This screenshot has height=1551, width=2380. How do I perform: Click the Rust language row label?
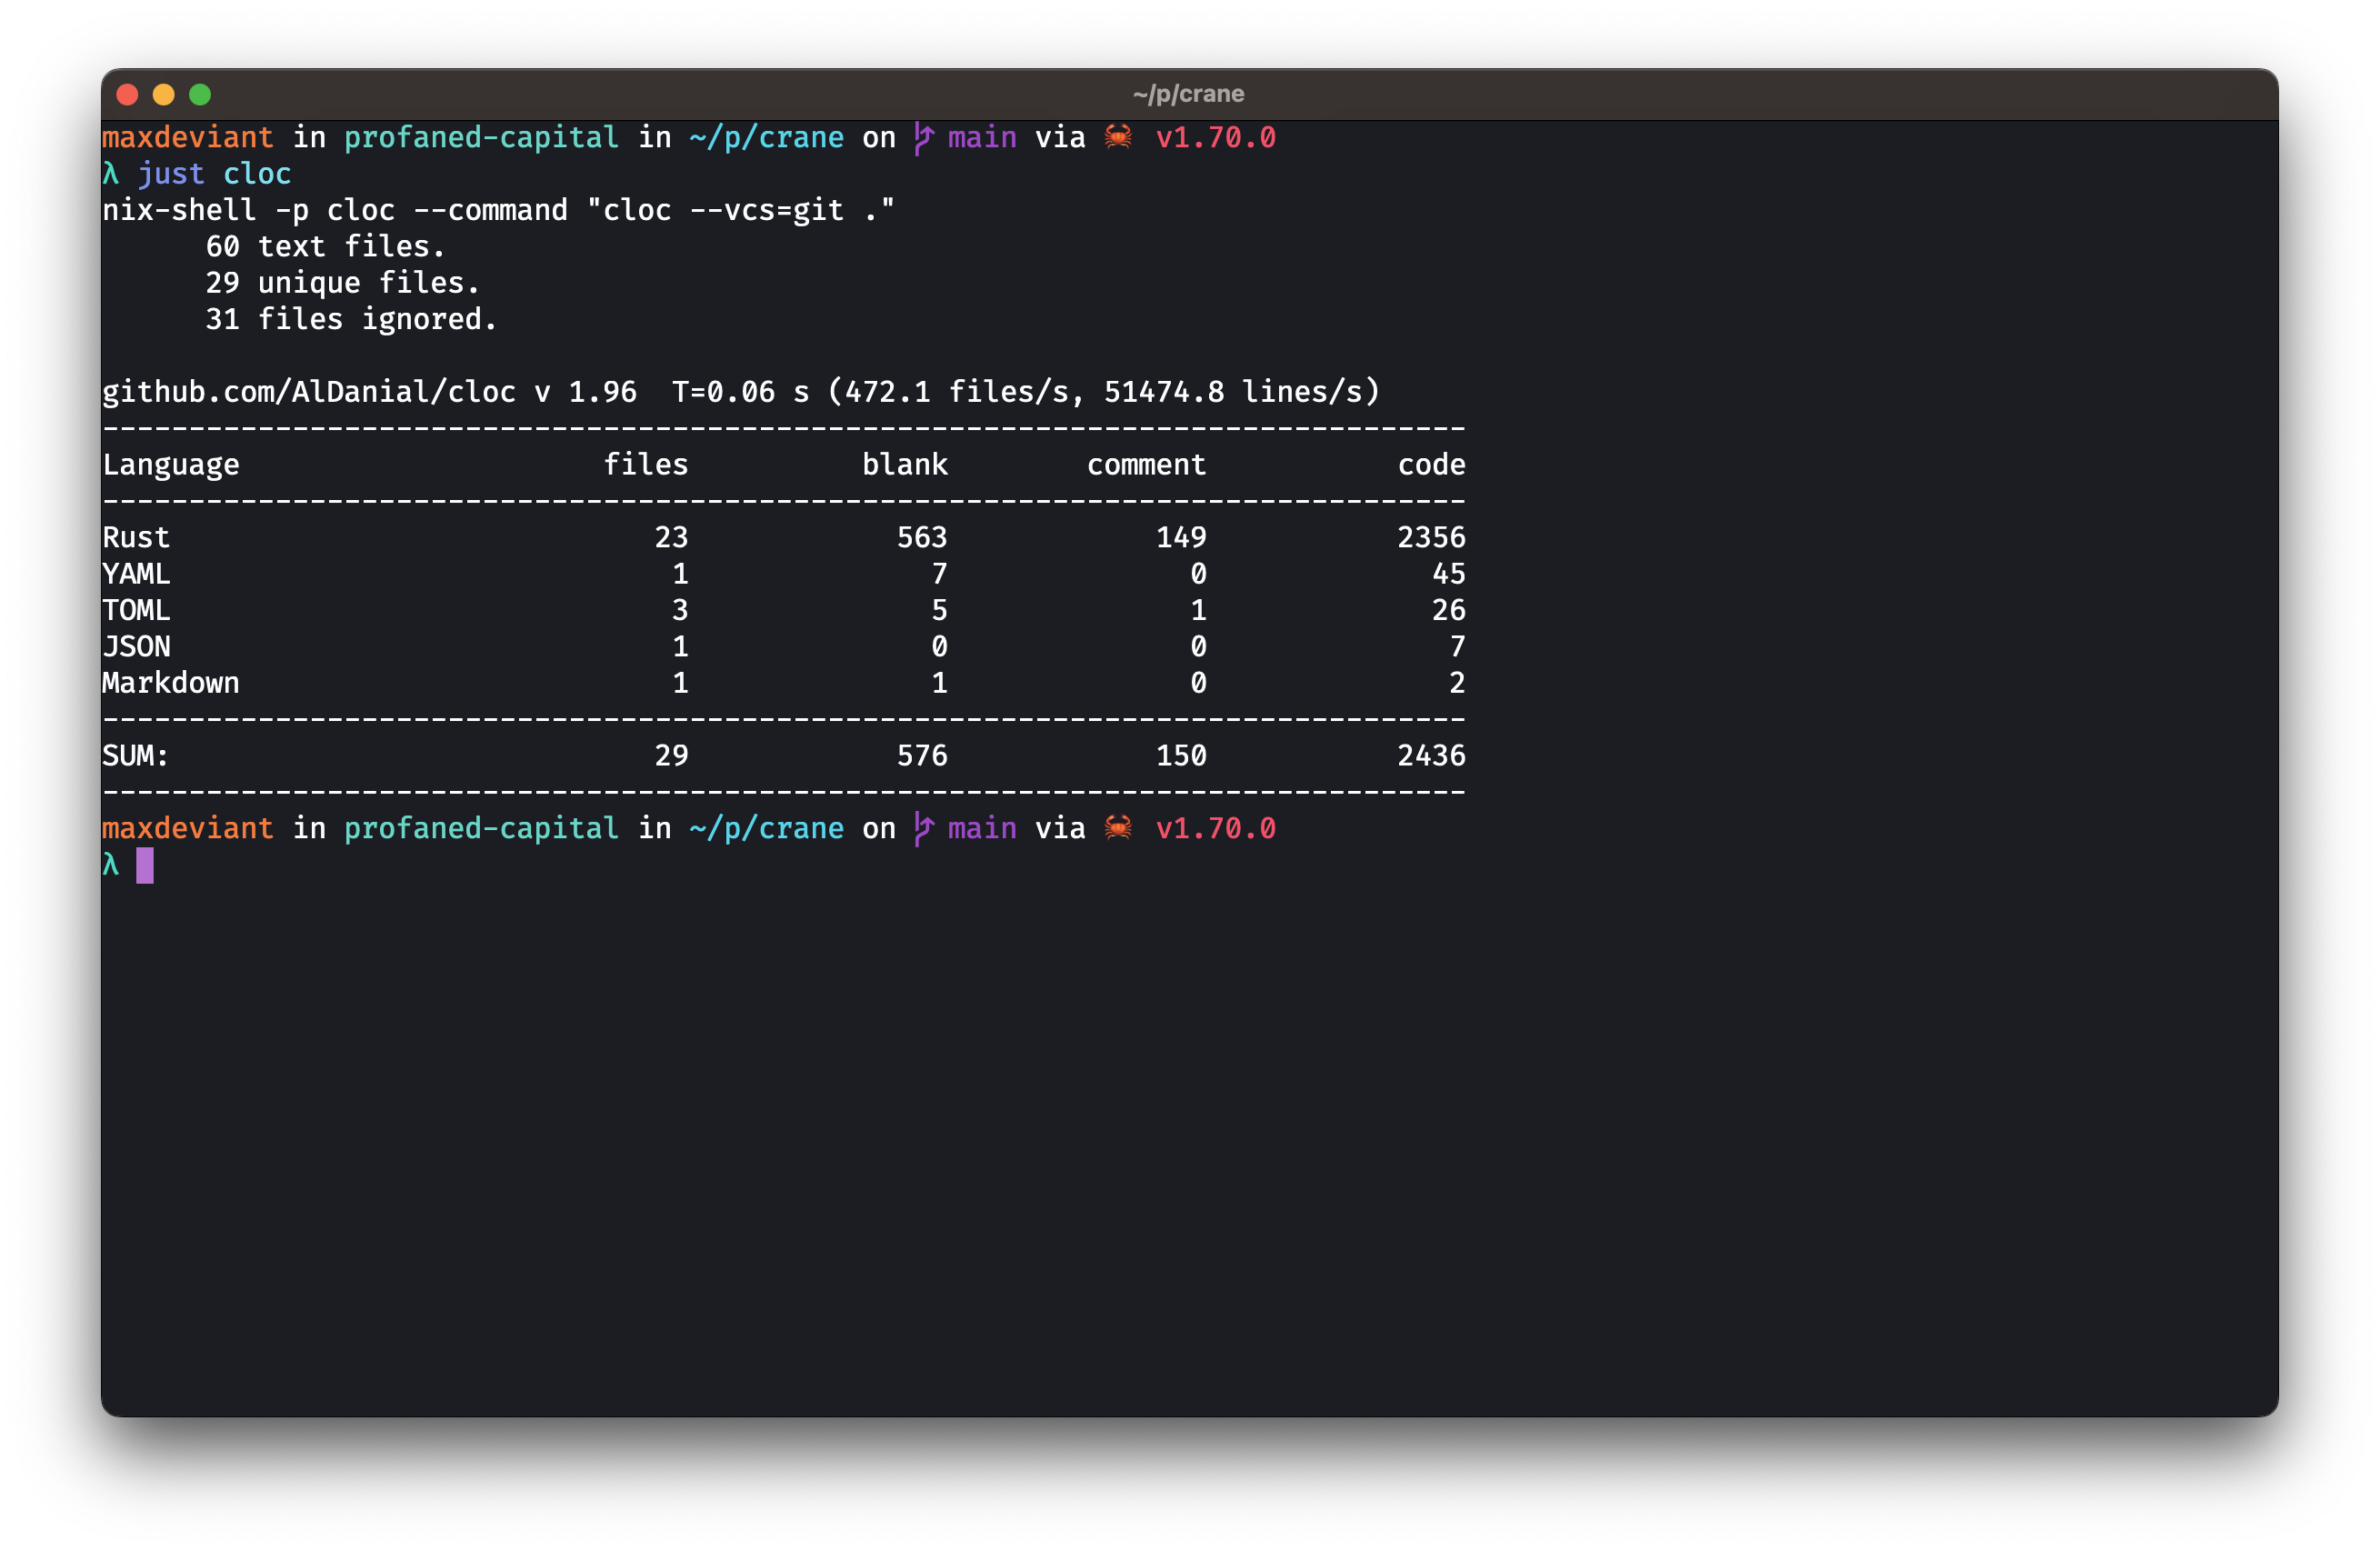point(136,537)
